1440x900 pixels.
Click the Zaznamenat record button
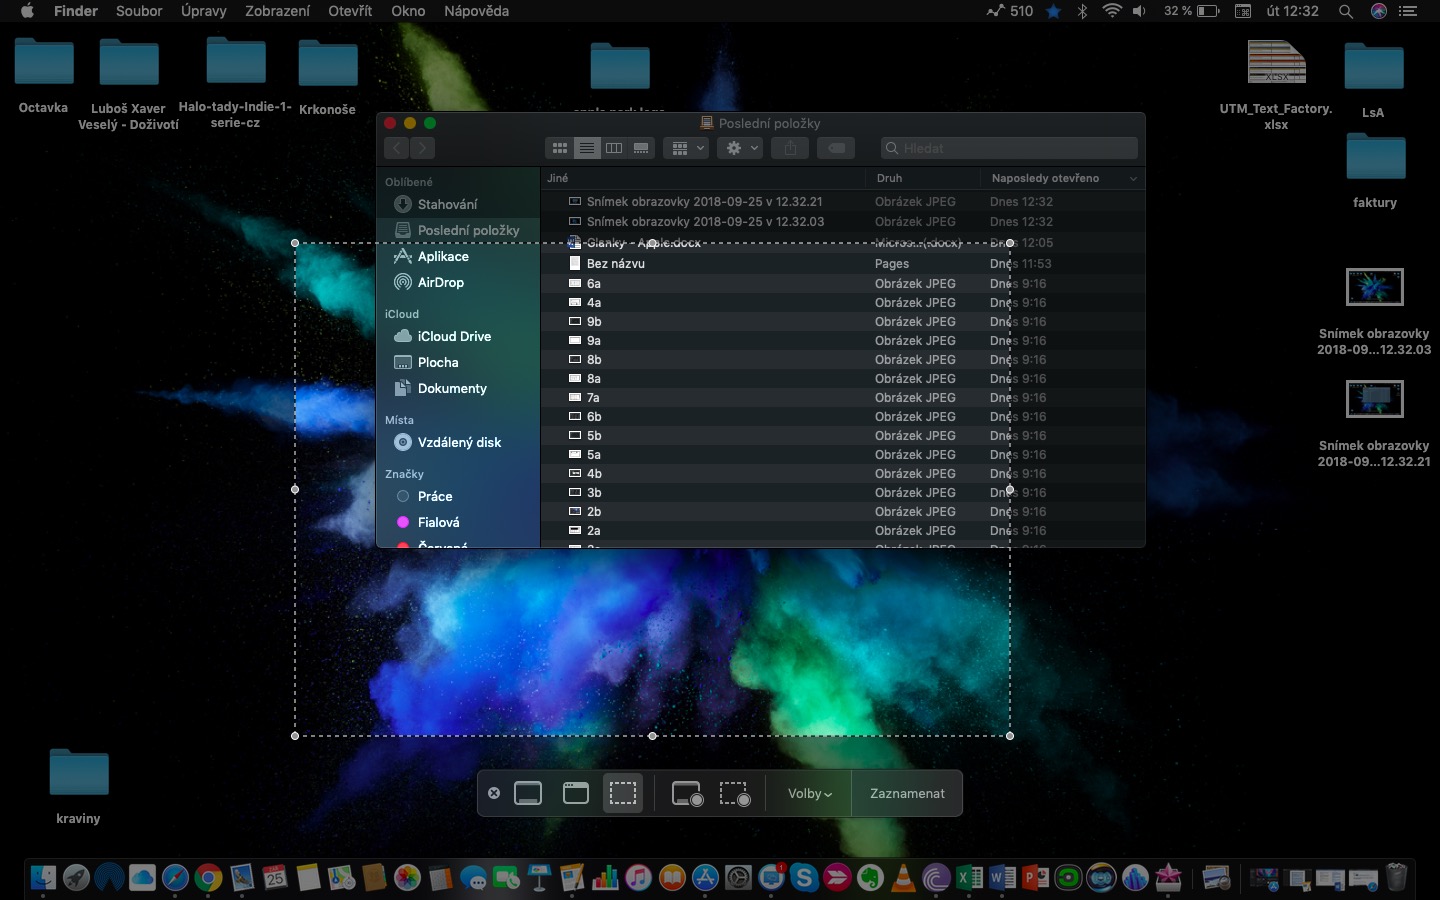tap(906, 793)
